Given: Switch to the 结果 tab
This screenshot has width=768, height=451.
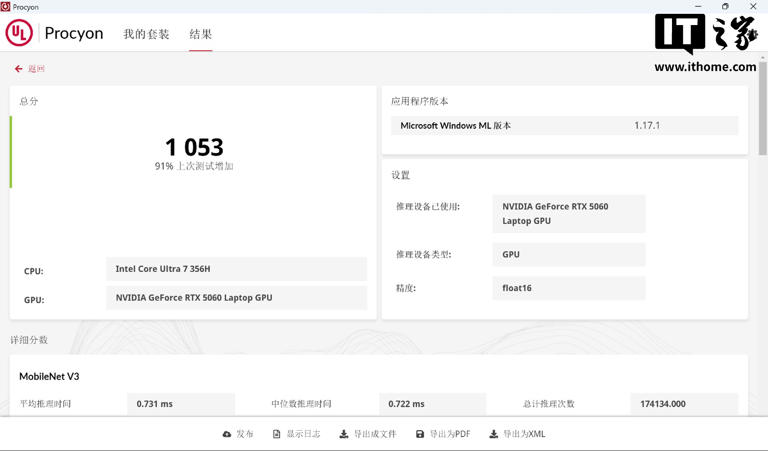Looking at the screenshot, I should click(x=201, y=34).
